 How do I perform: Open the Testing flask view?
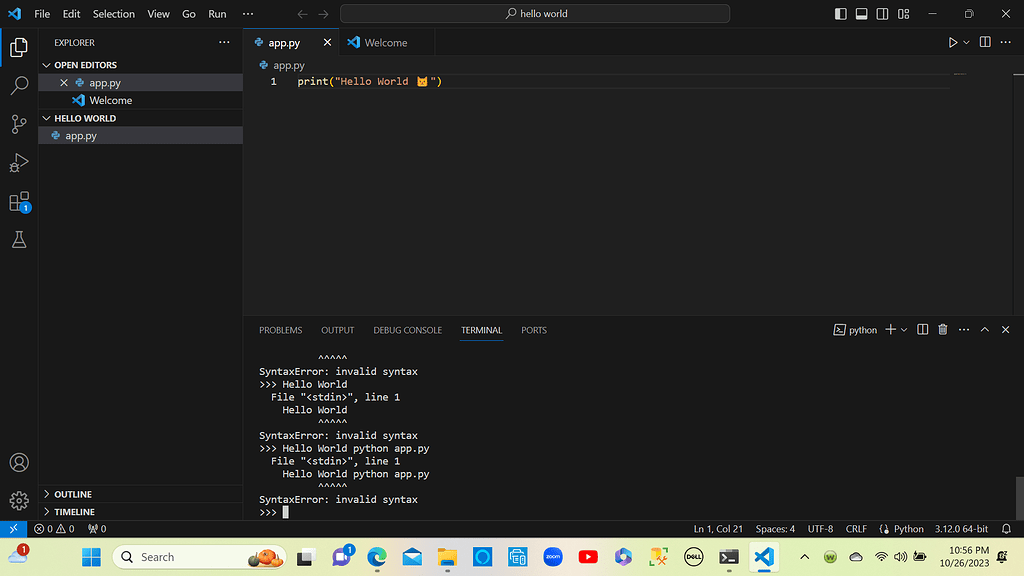point(19,240)
